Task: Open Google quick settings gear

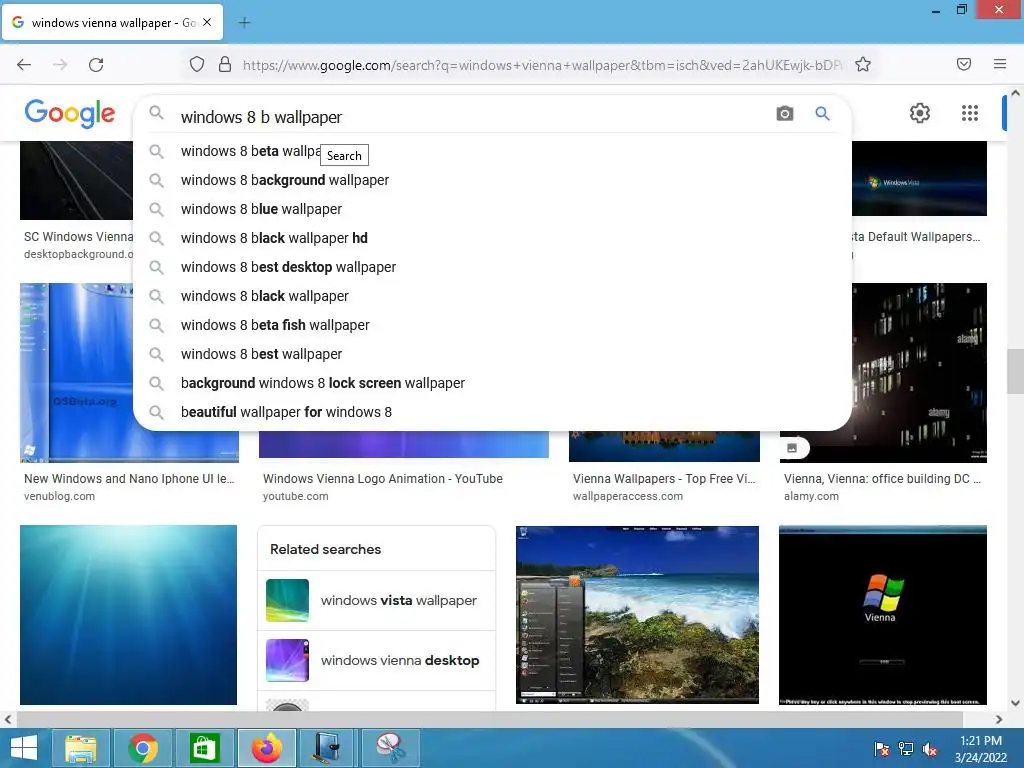Action: tap(920, 113)
